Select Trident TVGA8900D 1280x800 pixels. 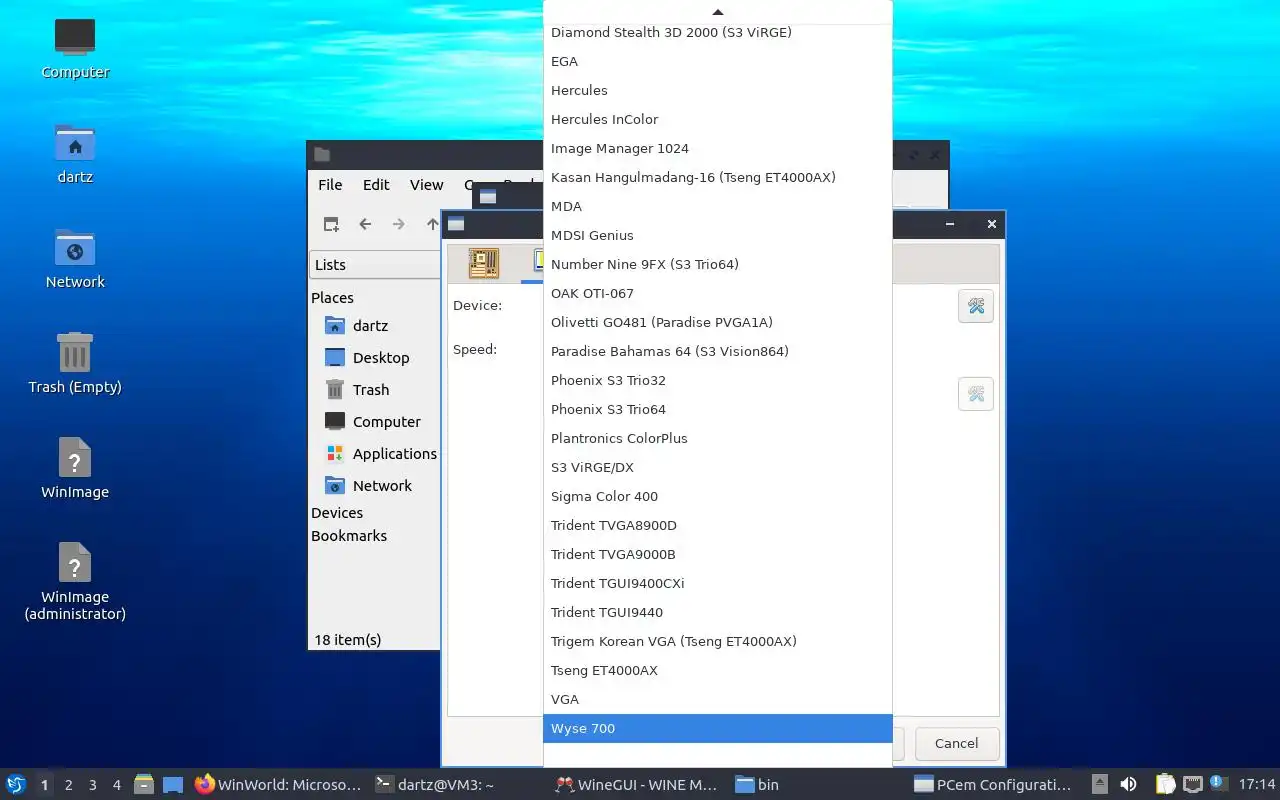point(718,525)
